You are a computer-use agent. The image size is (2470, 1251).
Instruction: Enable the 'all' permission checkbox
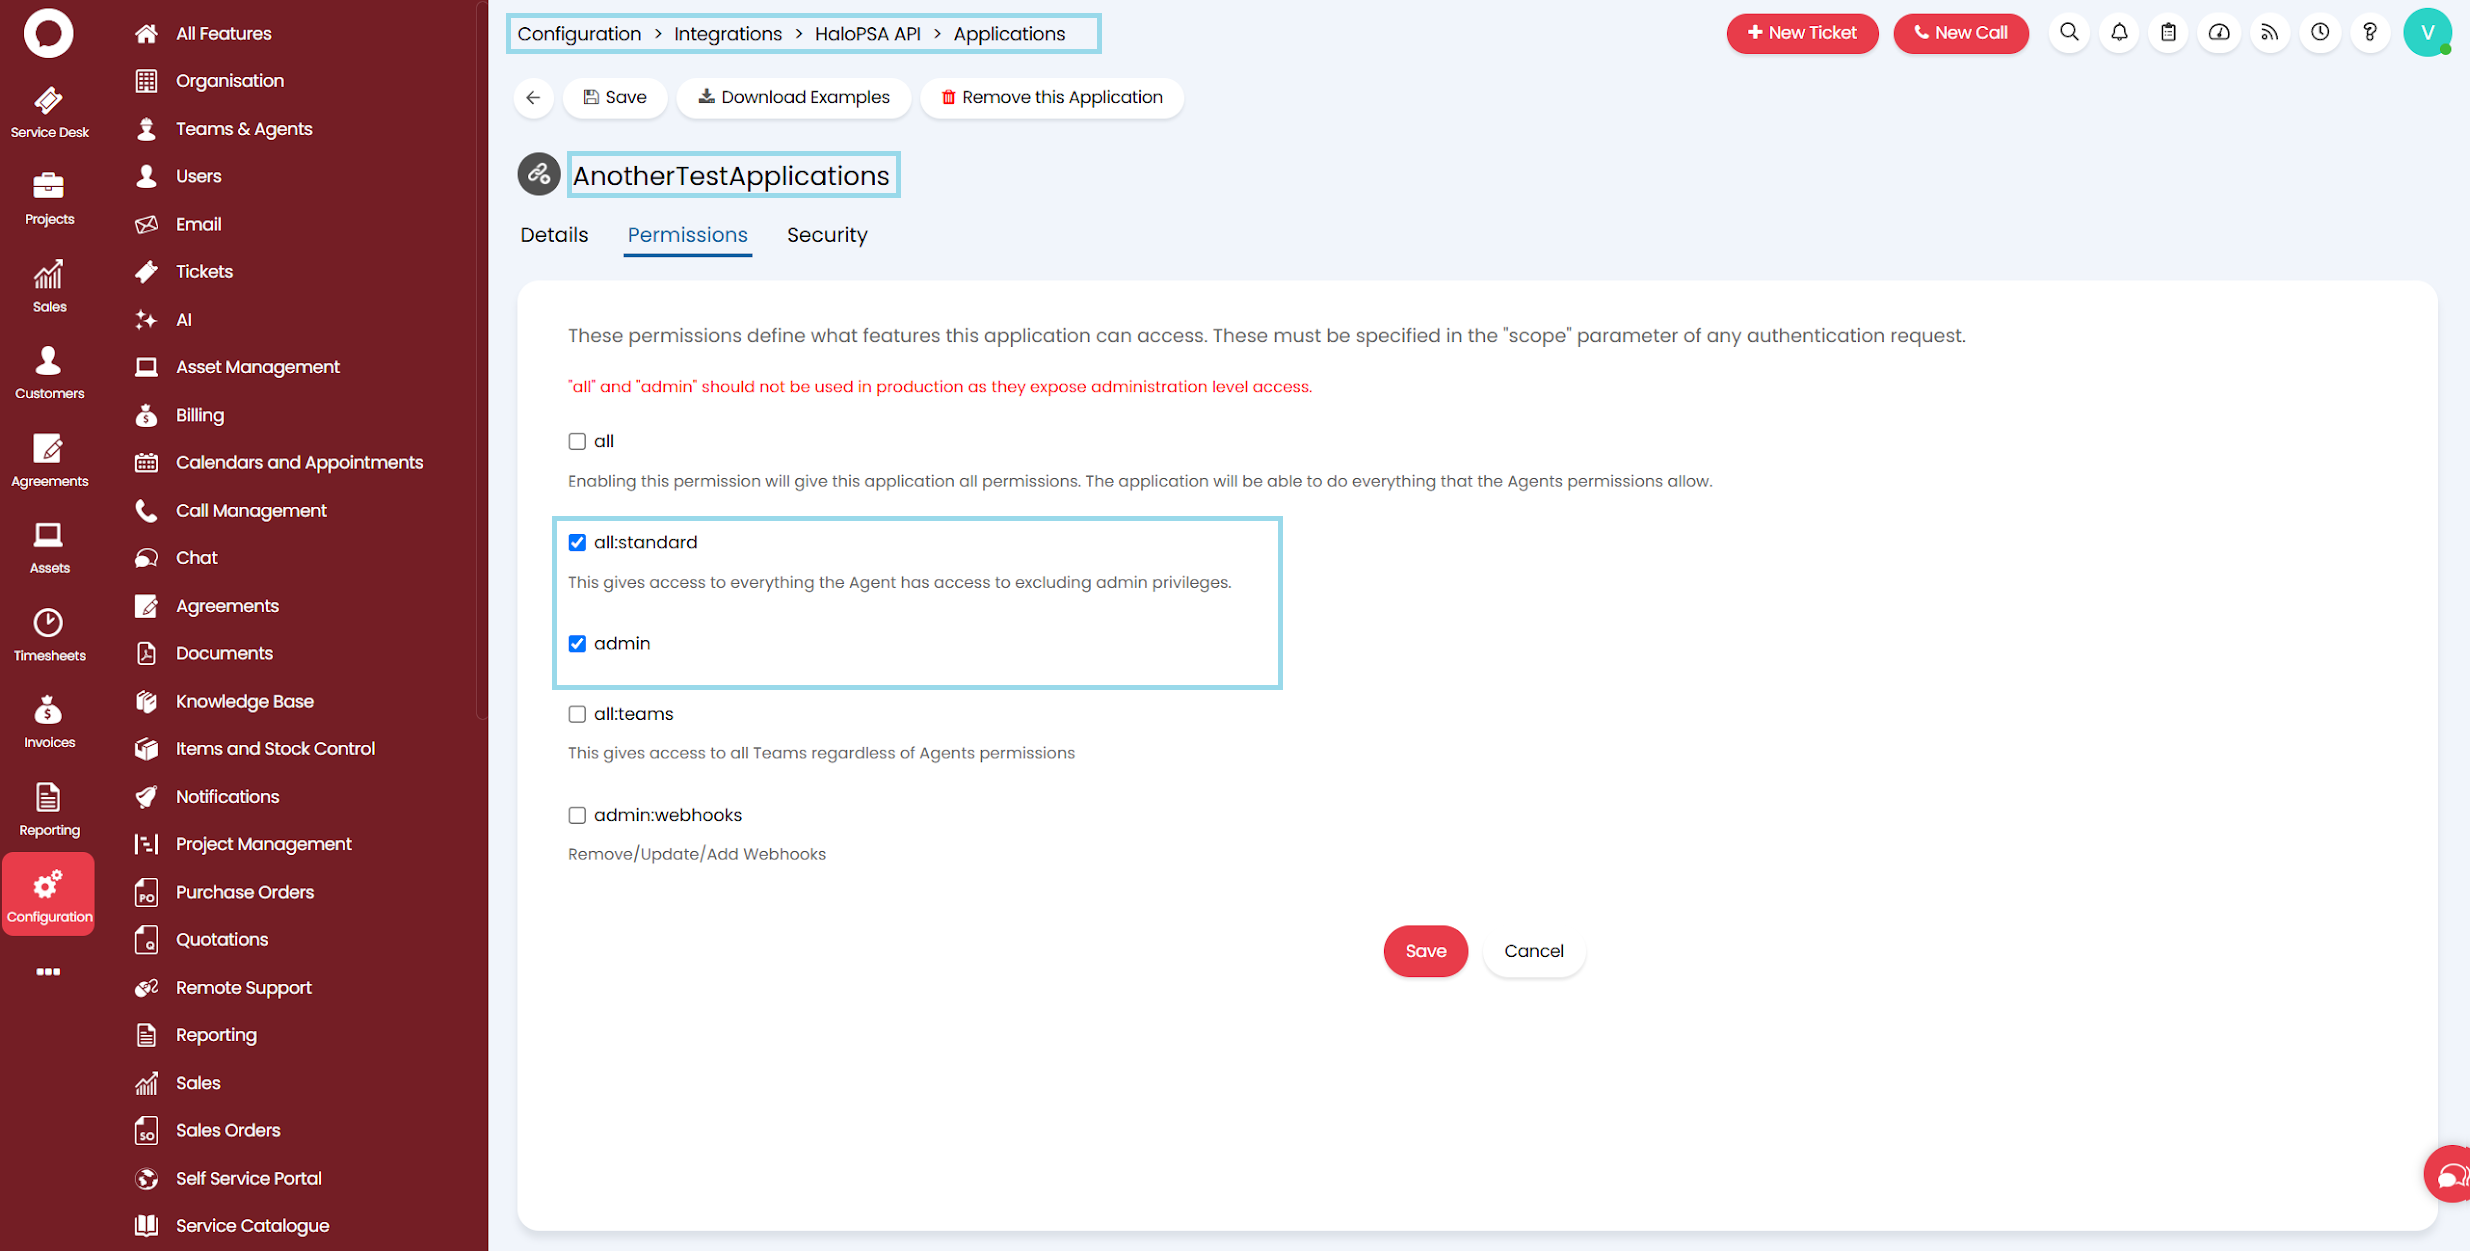pos(577,441)
